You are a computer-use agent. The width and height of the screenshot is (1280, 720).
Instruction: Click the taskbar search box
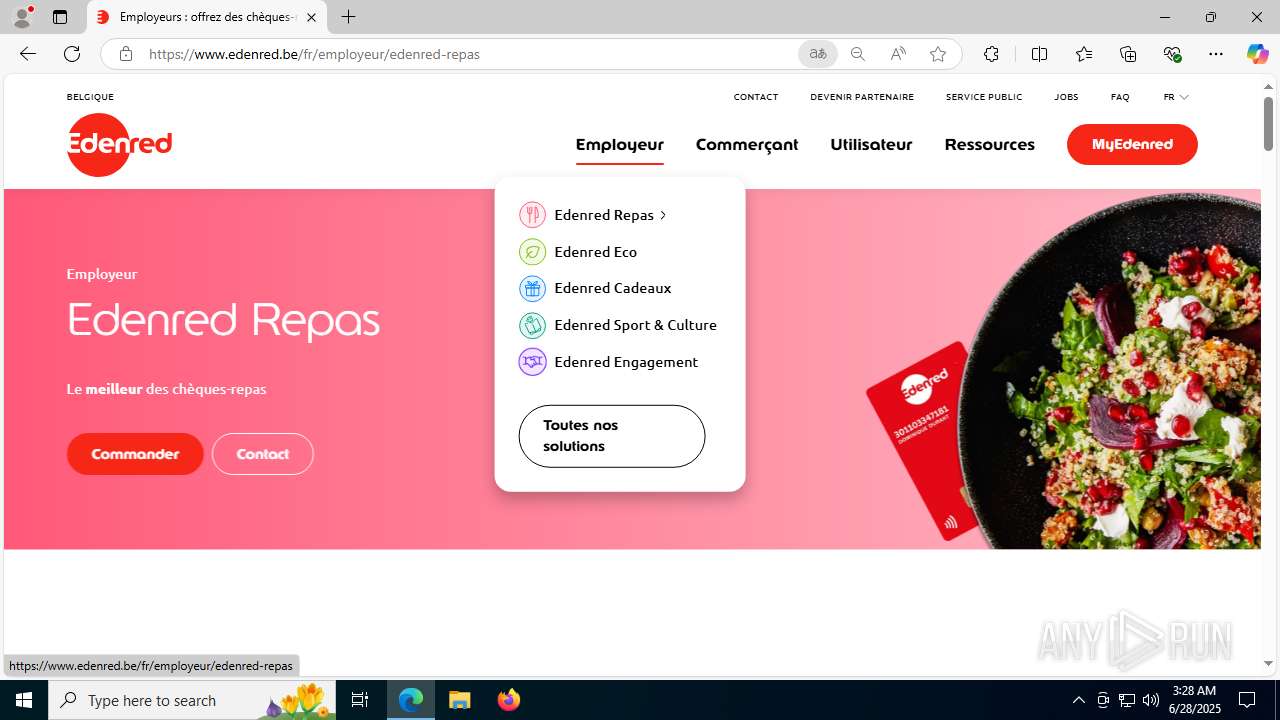(x=191, y=700)
